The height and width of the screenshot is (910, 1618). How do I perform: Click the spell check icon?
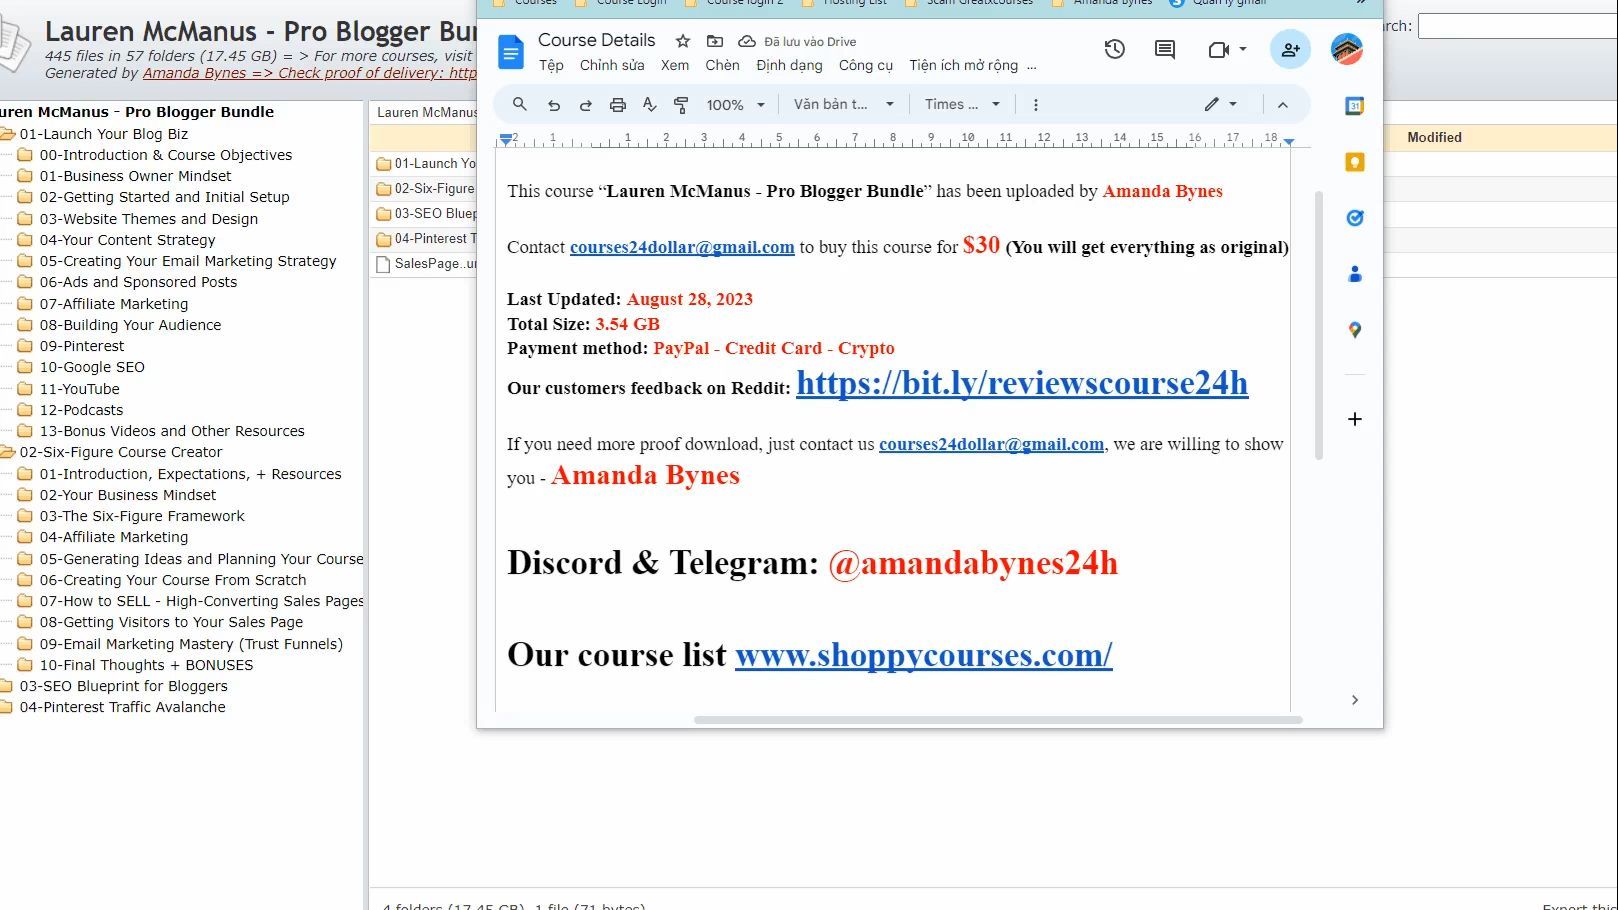tap(650, 104)
